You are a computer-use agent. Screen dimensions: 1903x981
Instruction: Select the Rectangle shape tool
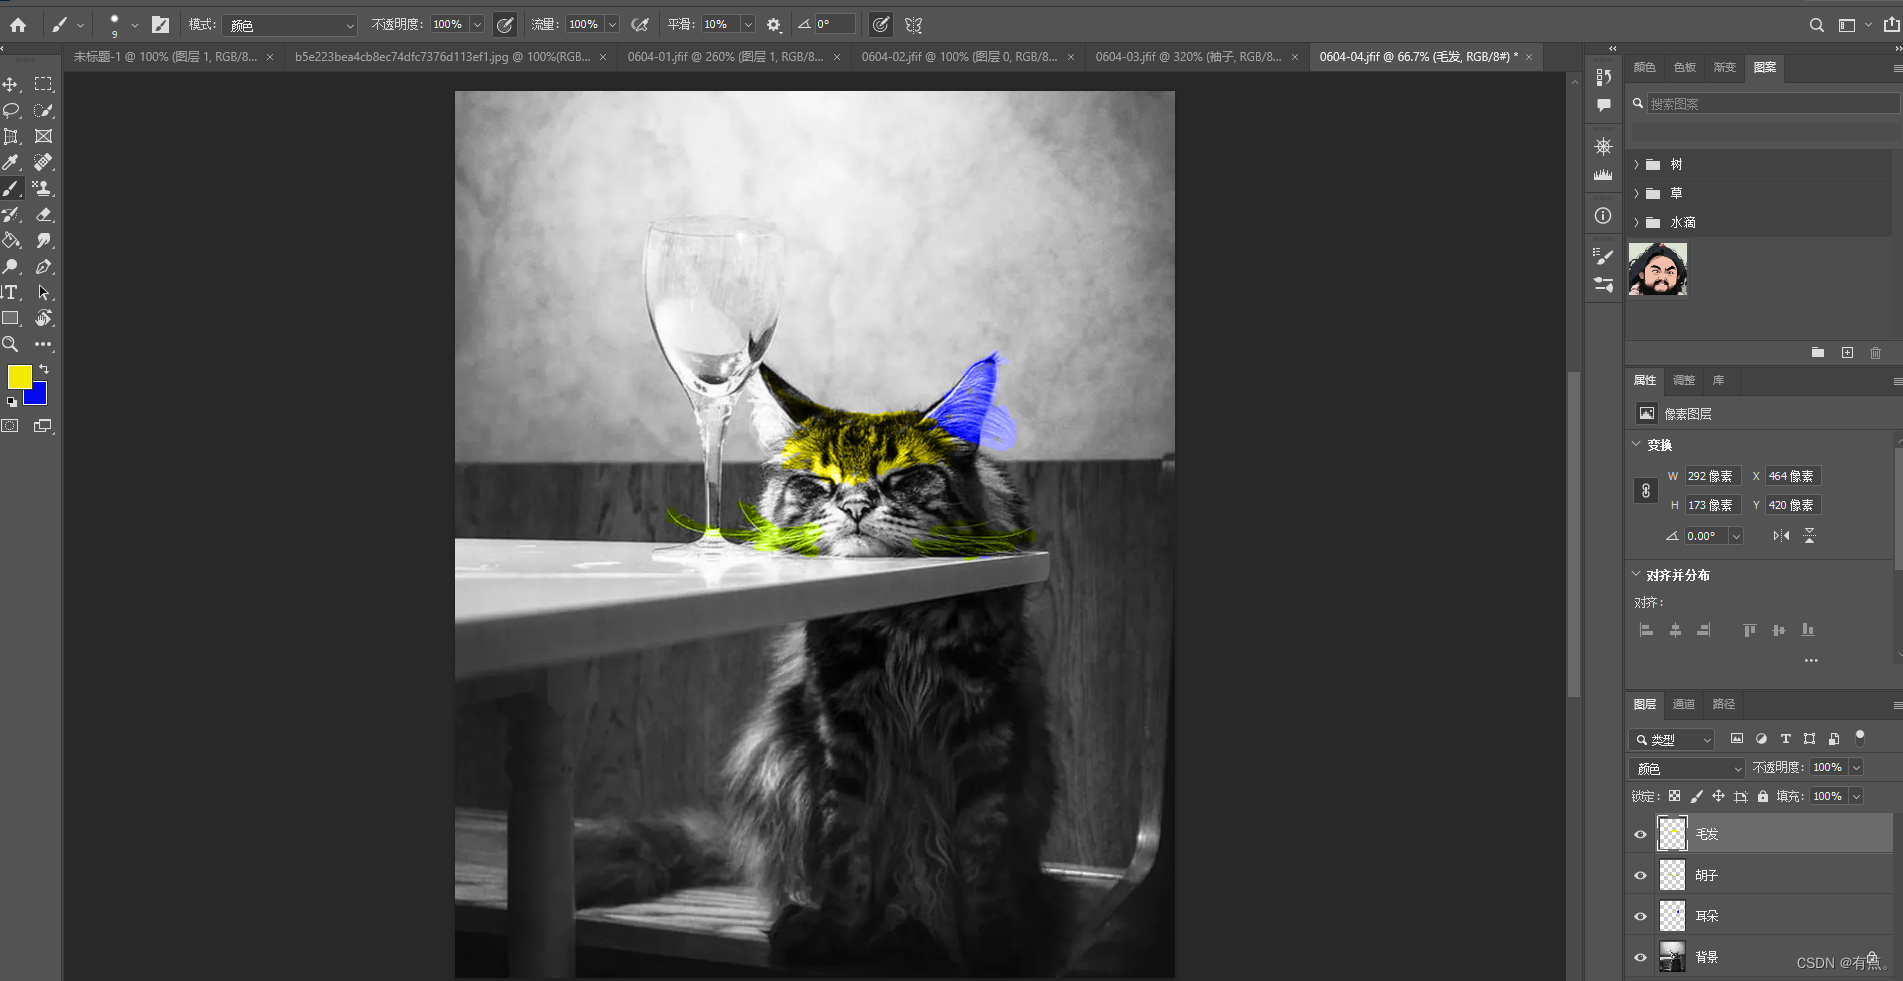coord(11,319)
